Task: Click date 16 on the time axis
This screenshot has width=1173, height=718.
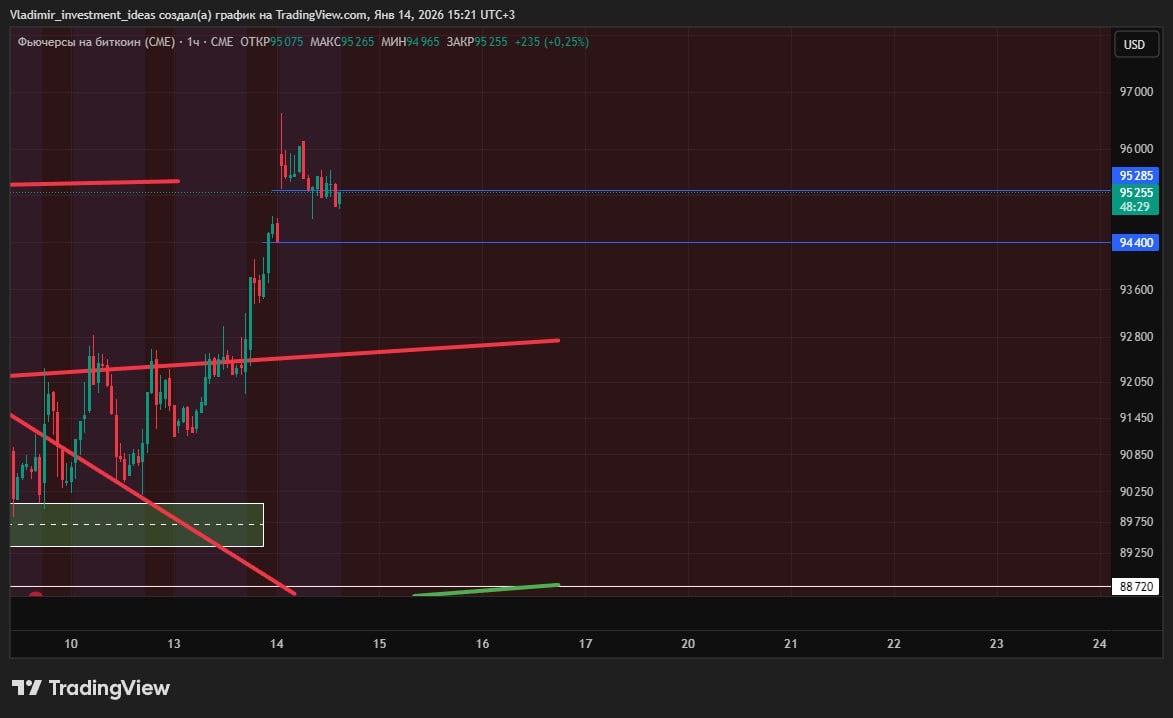Action: coord(483,643)
